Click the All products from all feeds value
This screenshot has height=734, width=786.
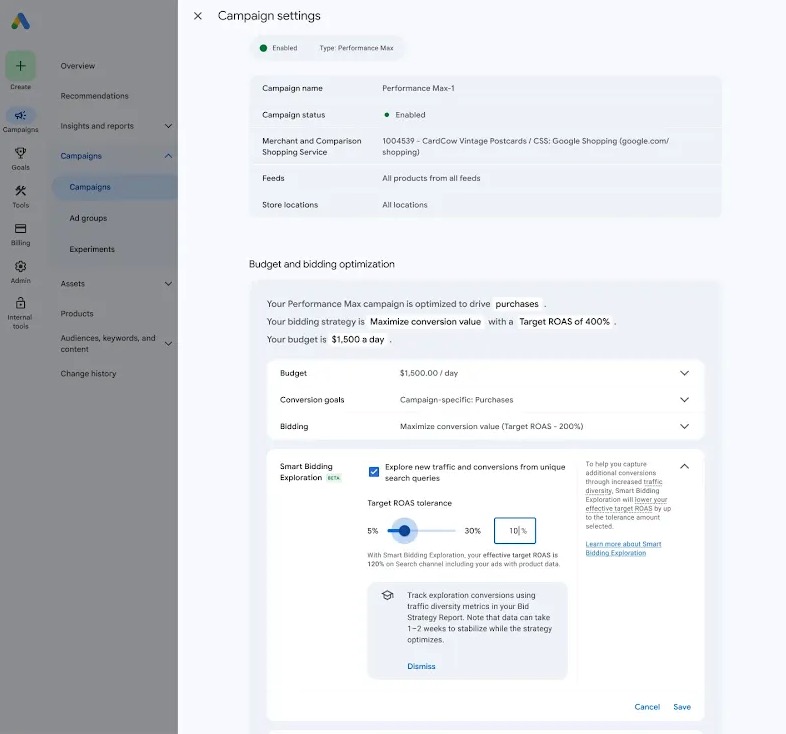(431, 178)
